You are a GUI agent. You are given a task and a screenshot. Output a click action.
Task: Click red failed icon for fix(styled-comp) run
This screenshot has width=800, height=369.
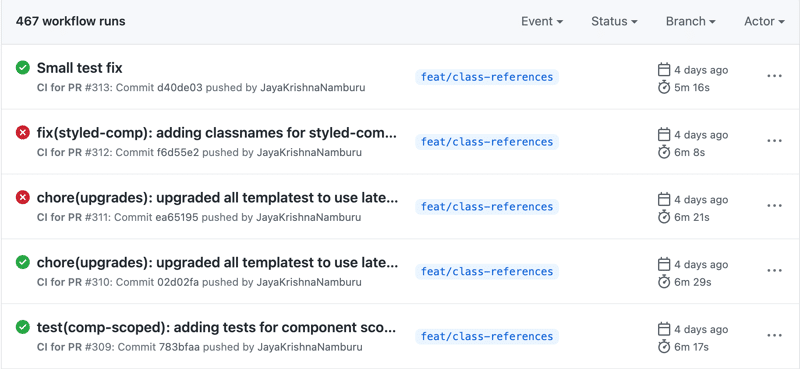point(22,133)
